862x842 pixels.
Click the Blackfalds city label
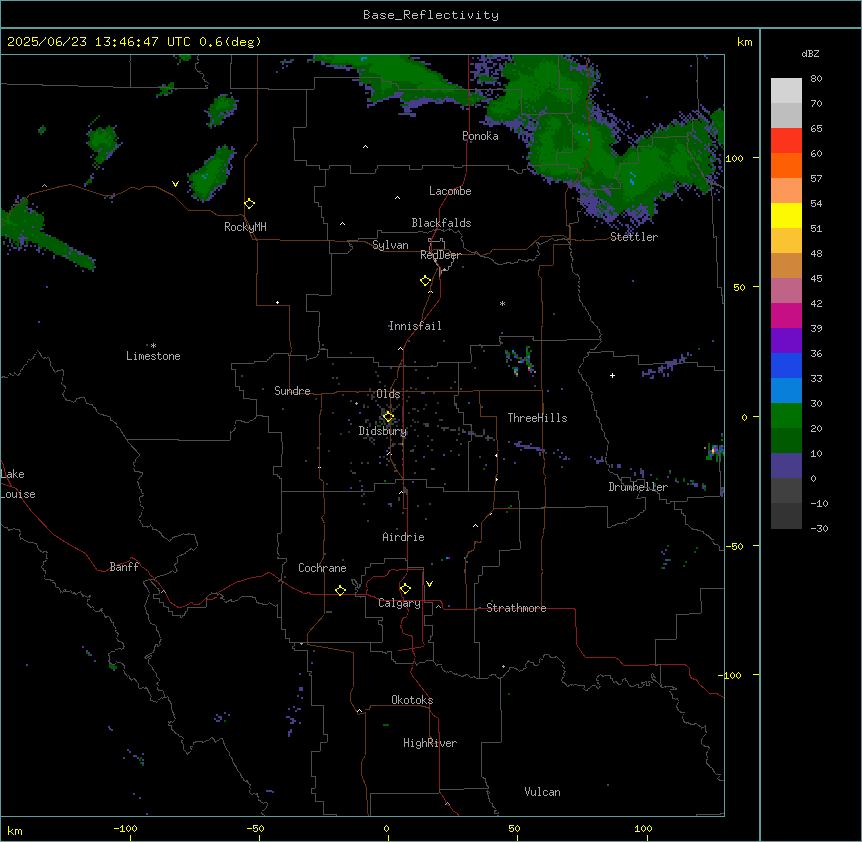(441, 223)
